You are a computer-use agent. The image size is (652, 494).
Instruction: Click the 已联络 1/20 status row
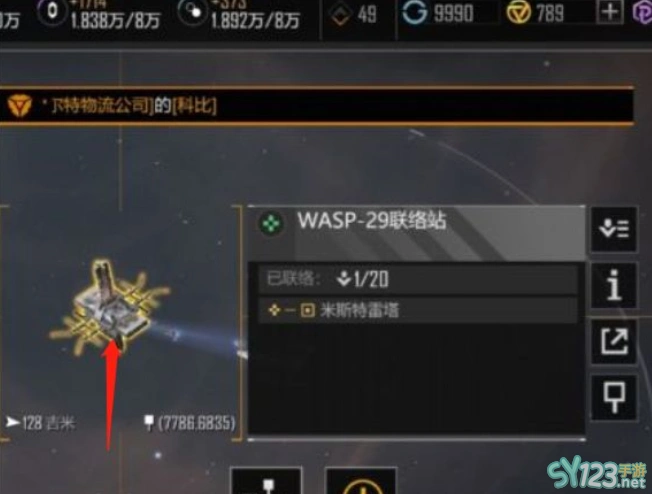(417, 278)
